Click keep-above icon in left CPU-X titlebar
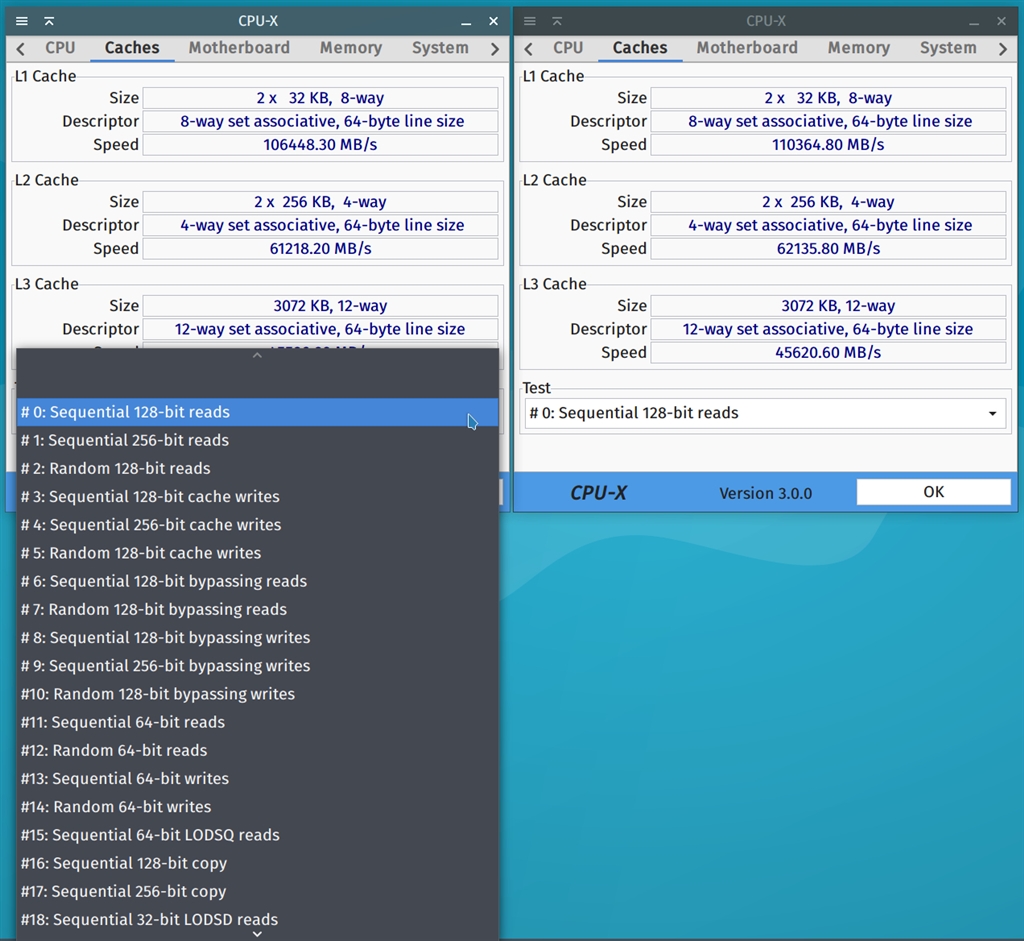 49,21
